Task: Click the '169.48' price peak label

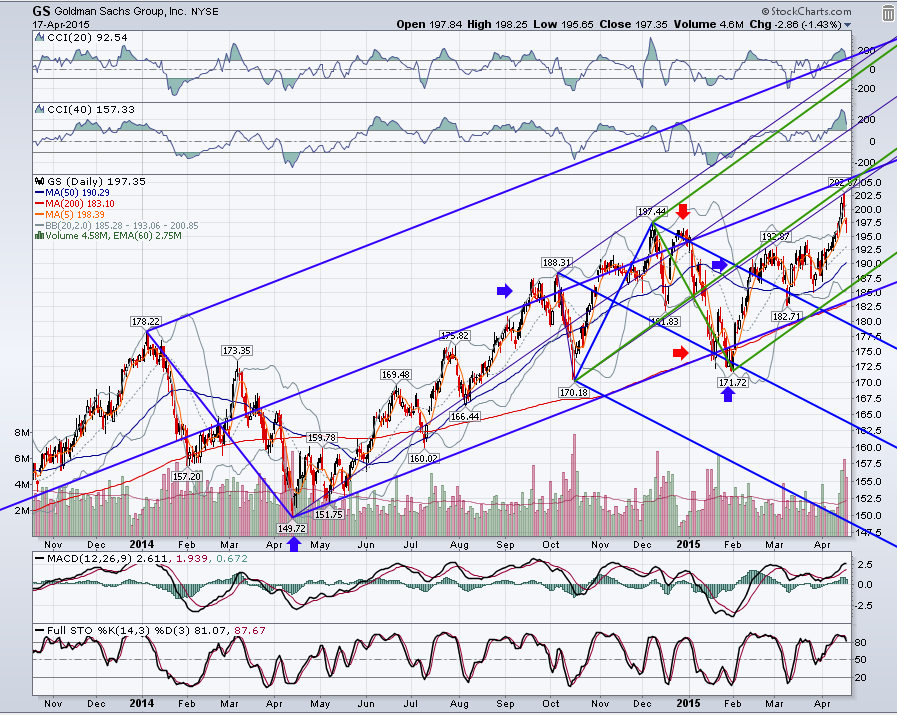Action: coord(396,375)
